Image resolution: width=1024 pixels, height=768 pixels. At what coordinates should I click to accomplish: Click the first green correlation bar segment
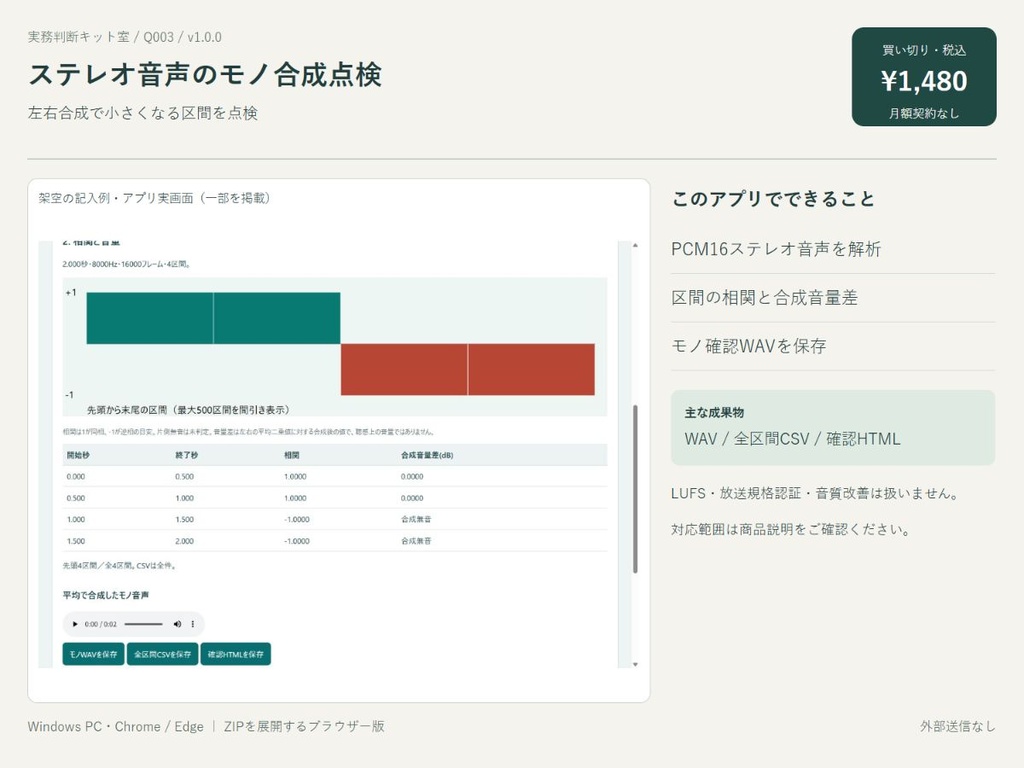(150, 318)
